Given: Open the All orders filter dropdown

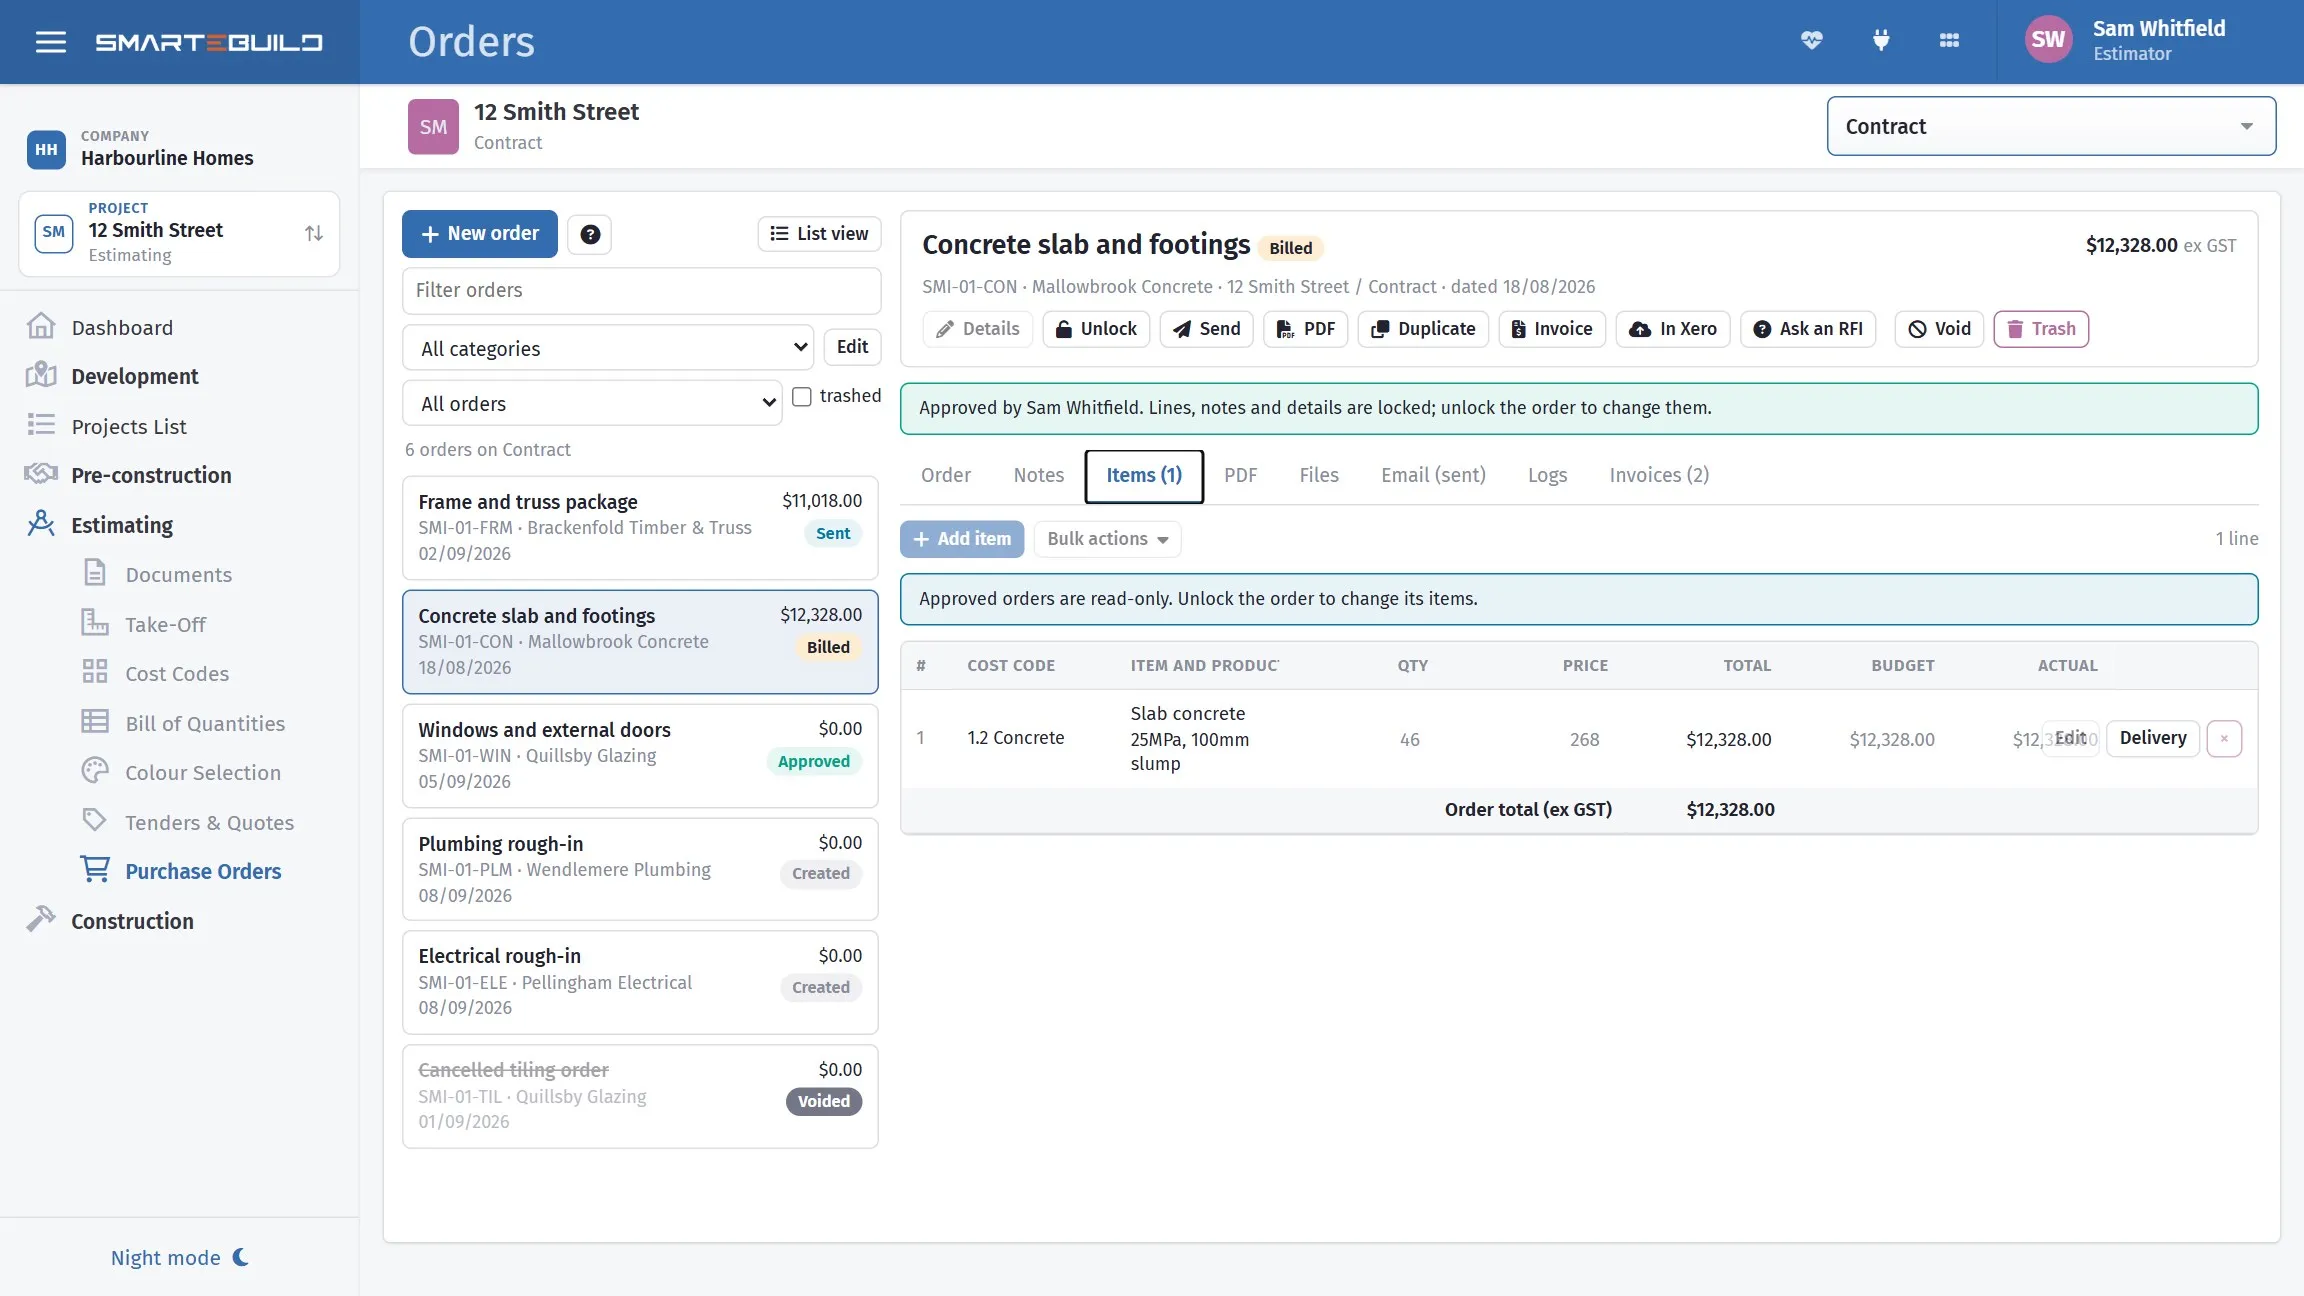Looking at the screenshot, I should click(592, 403).
